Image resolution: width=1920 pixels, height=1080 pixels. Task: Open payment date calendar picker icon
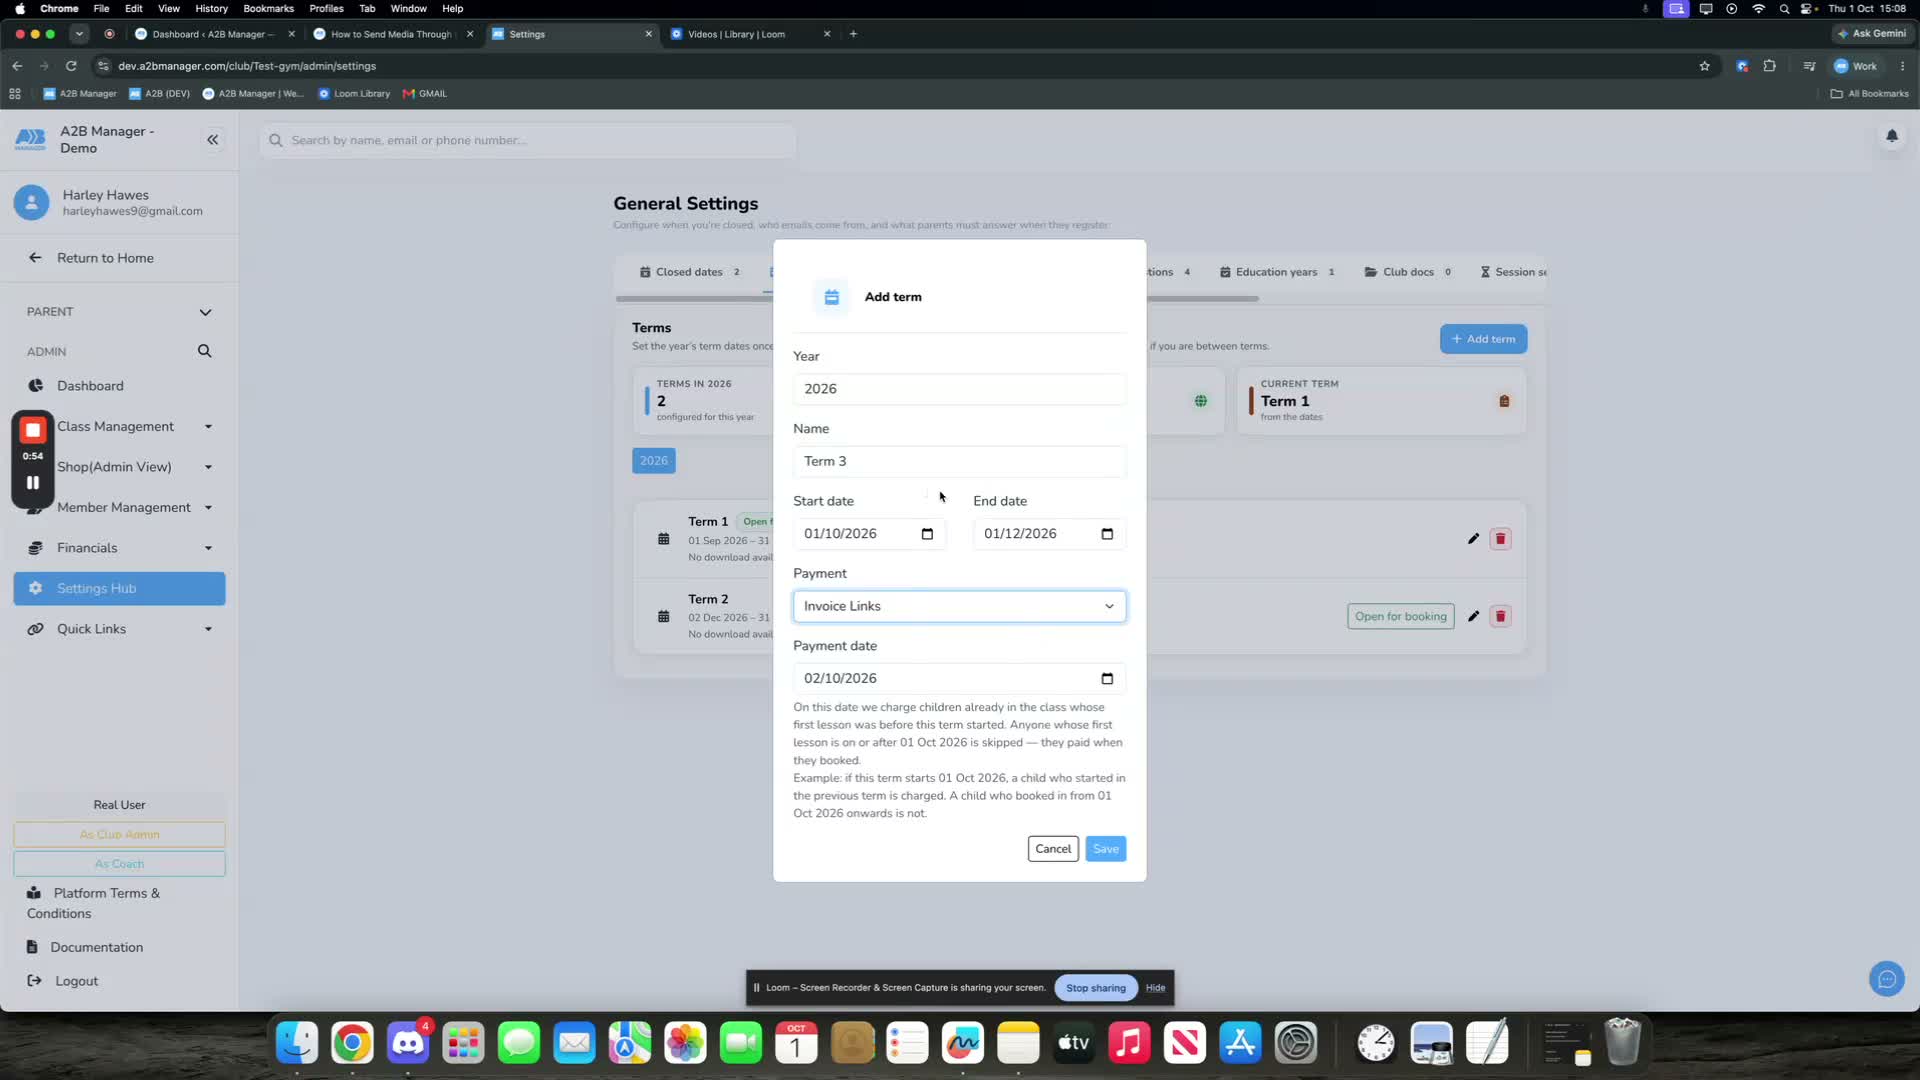pyautogui.click(x=1107, y=679)
